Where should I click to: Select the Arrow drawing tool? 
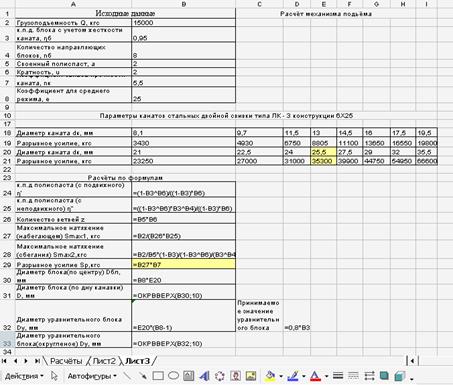(142, 376)
